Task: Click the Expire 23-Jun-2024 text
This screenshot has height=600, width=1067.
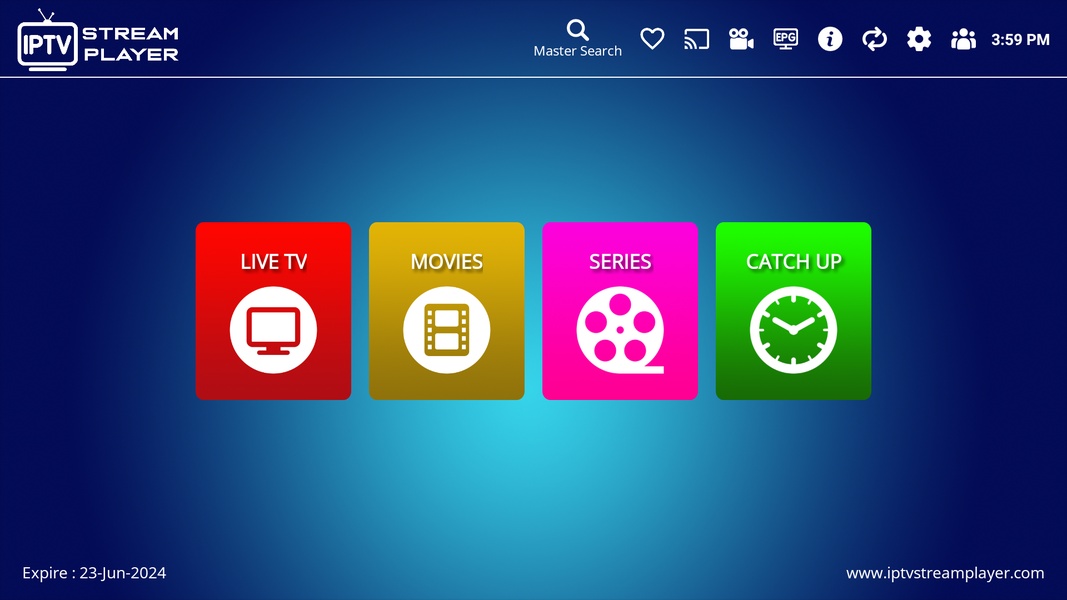Action: pos(94,573)
